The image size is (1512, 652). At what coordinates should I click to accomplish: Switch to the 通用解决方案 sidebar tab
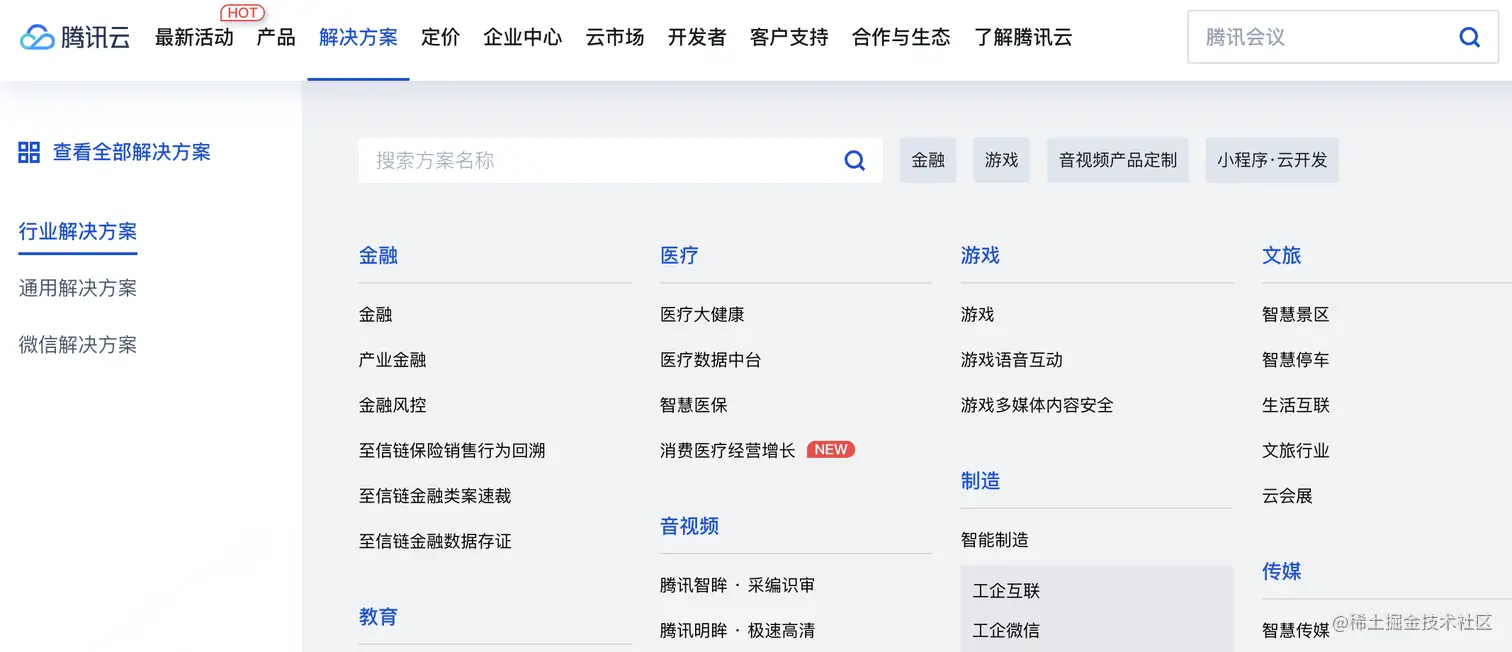click(78, 288)
